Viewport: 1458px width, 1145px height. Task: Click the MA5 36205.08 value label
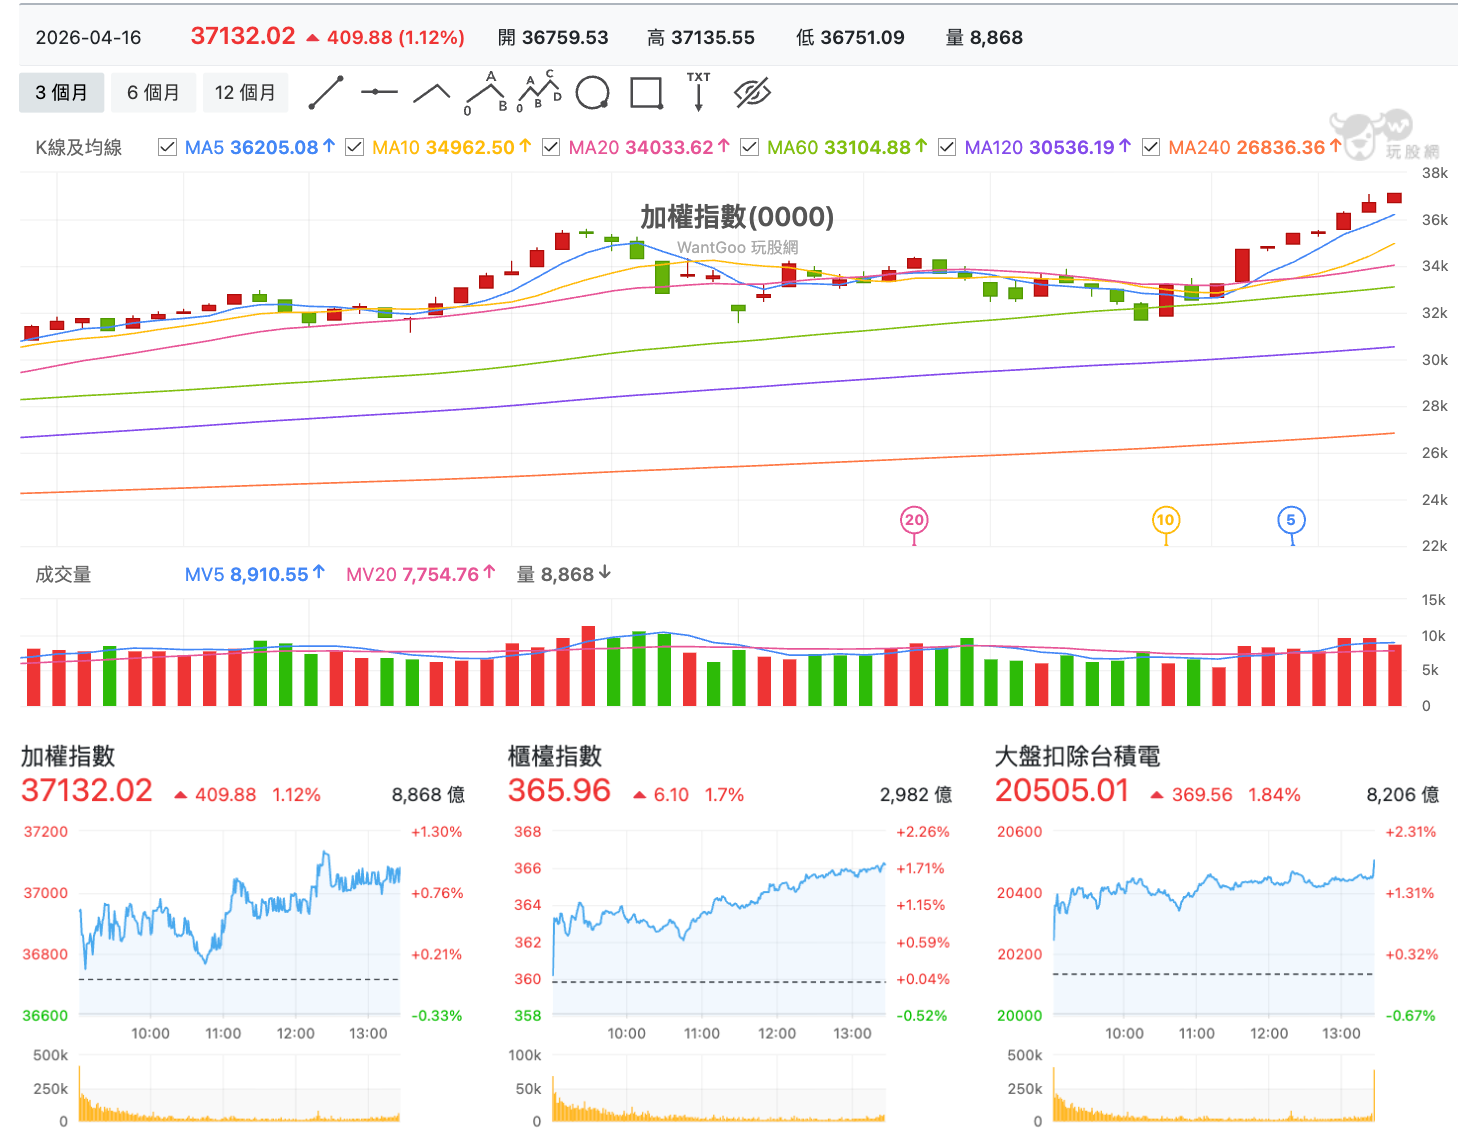click(260, 148)
